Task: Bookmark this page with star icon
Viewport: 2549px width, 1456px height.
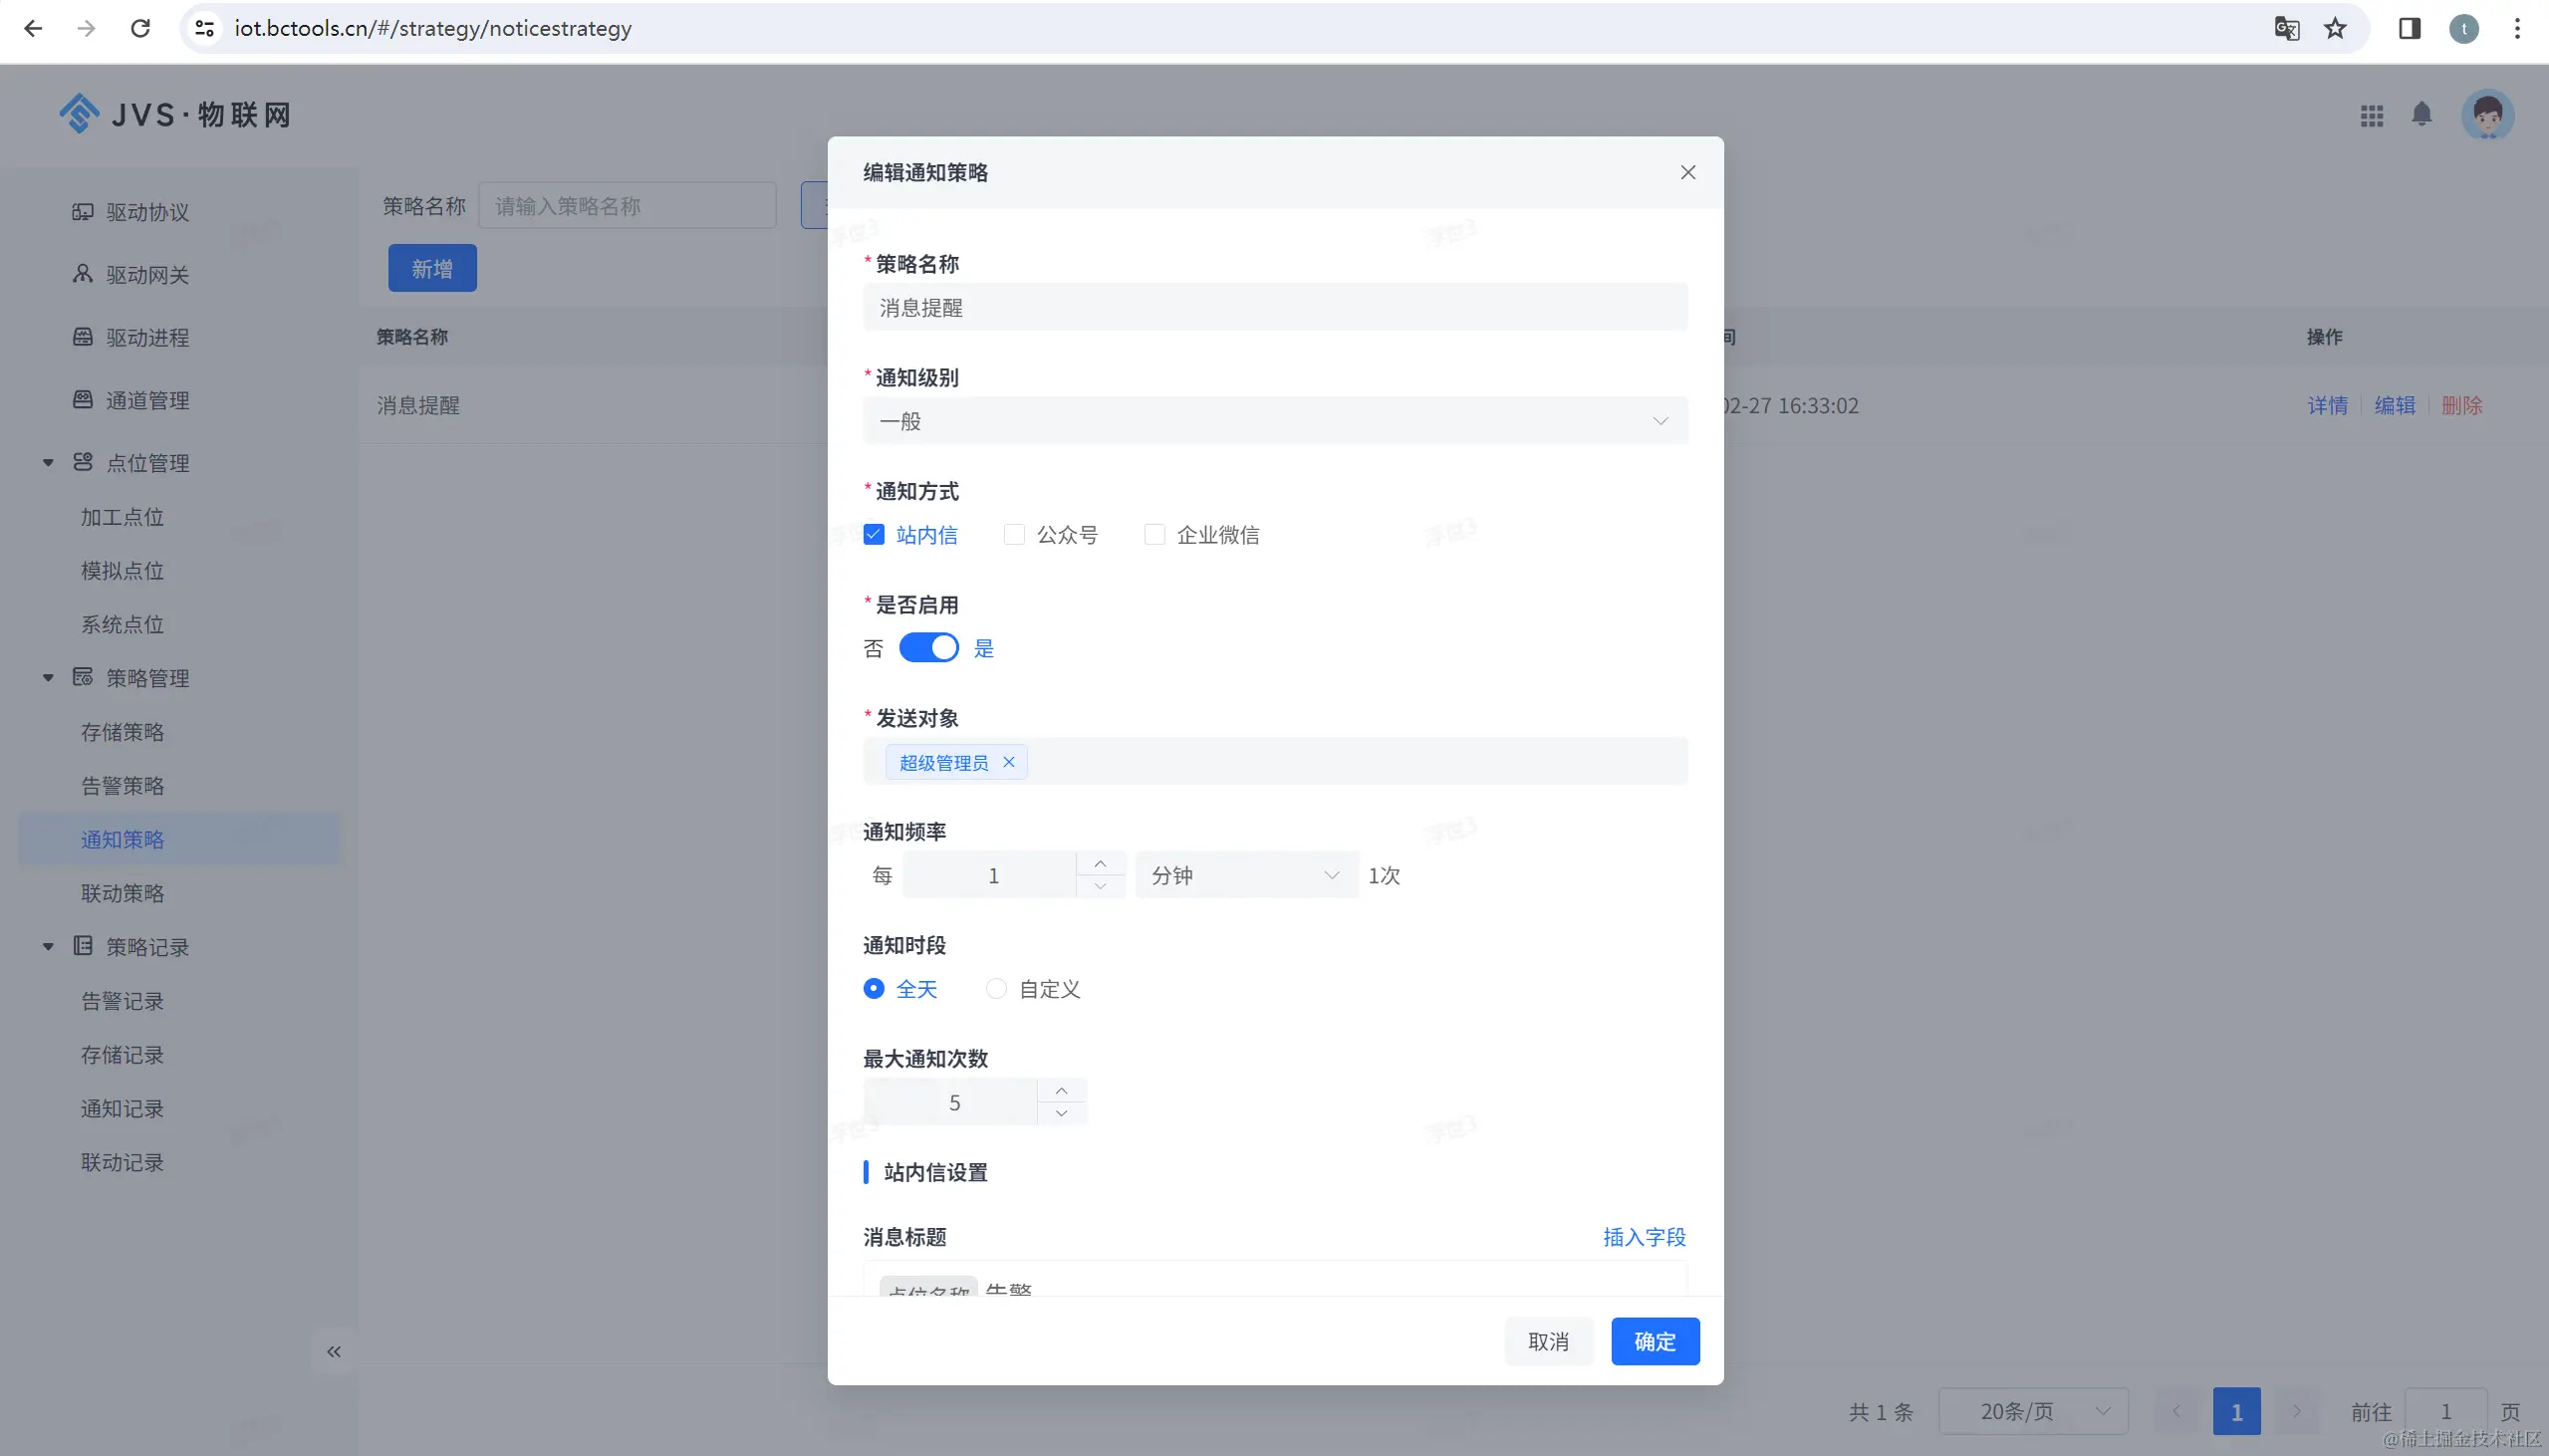Action: coord(2335,28)
